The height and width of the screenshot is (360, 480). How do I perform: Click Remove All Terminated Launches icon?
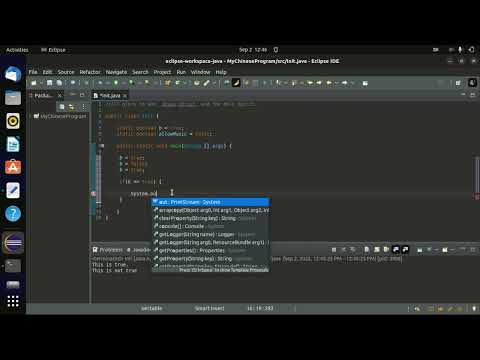click(353, 250)
